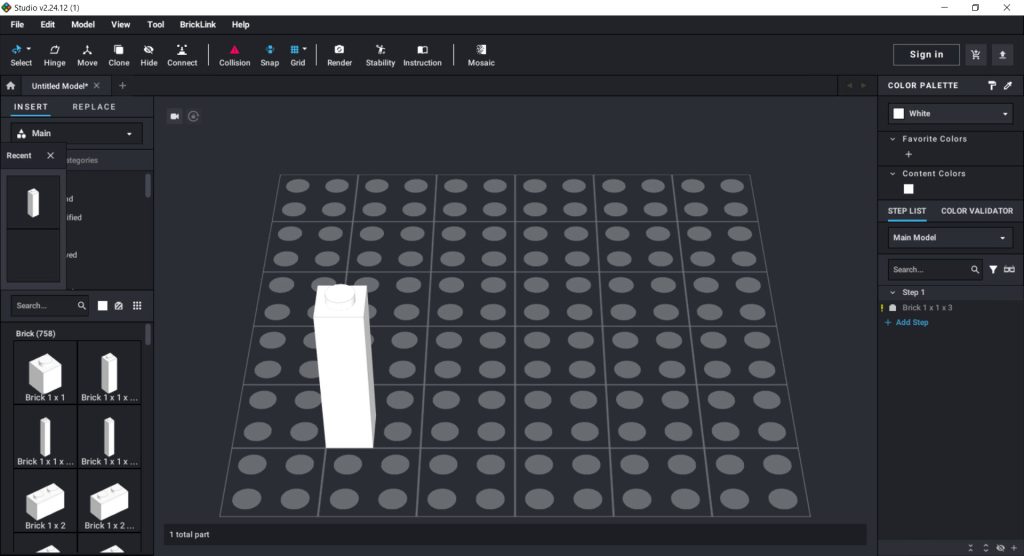Click the viewport camera icon
Image resolution: width=1024 pixels, height=556 pixels.
click(x=175, y=116)
